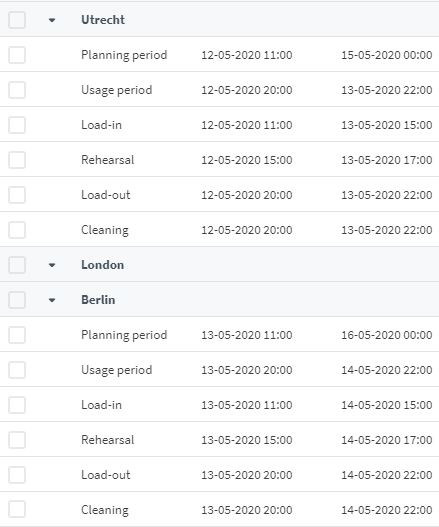Open Berlin Rehearsal row label
The image size is (439, 527).
pyautogui.click(x=108, y=440)
